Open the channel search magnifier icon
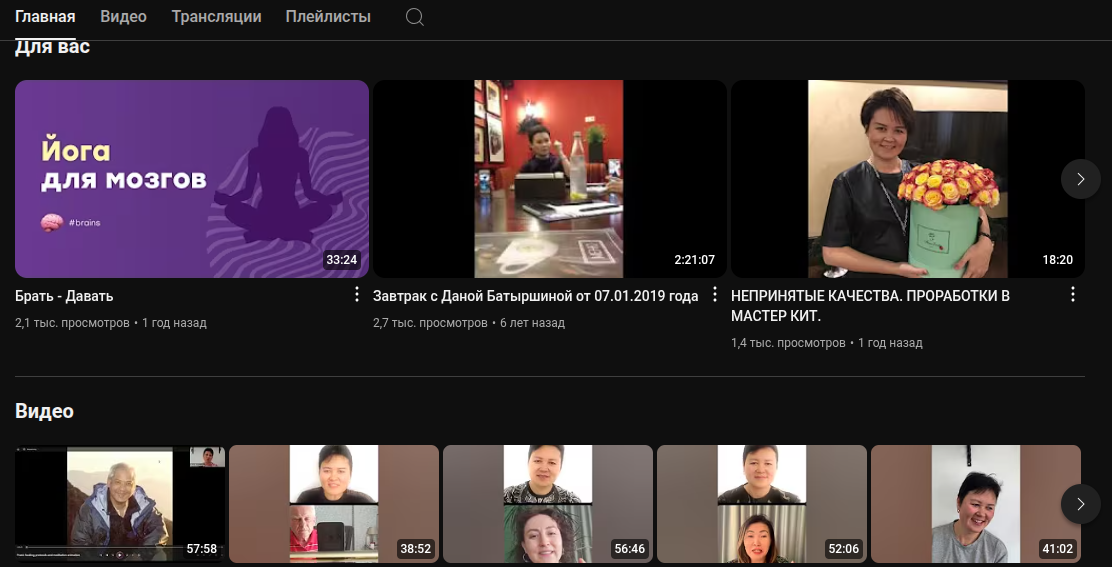 click(415, 17)
